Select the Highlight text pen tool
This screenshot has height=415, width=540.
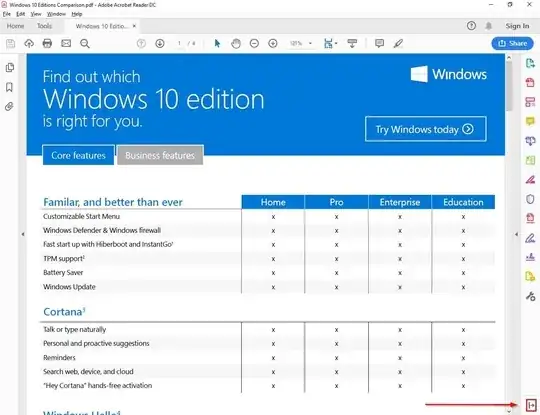[398, 43]
